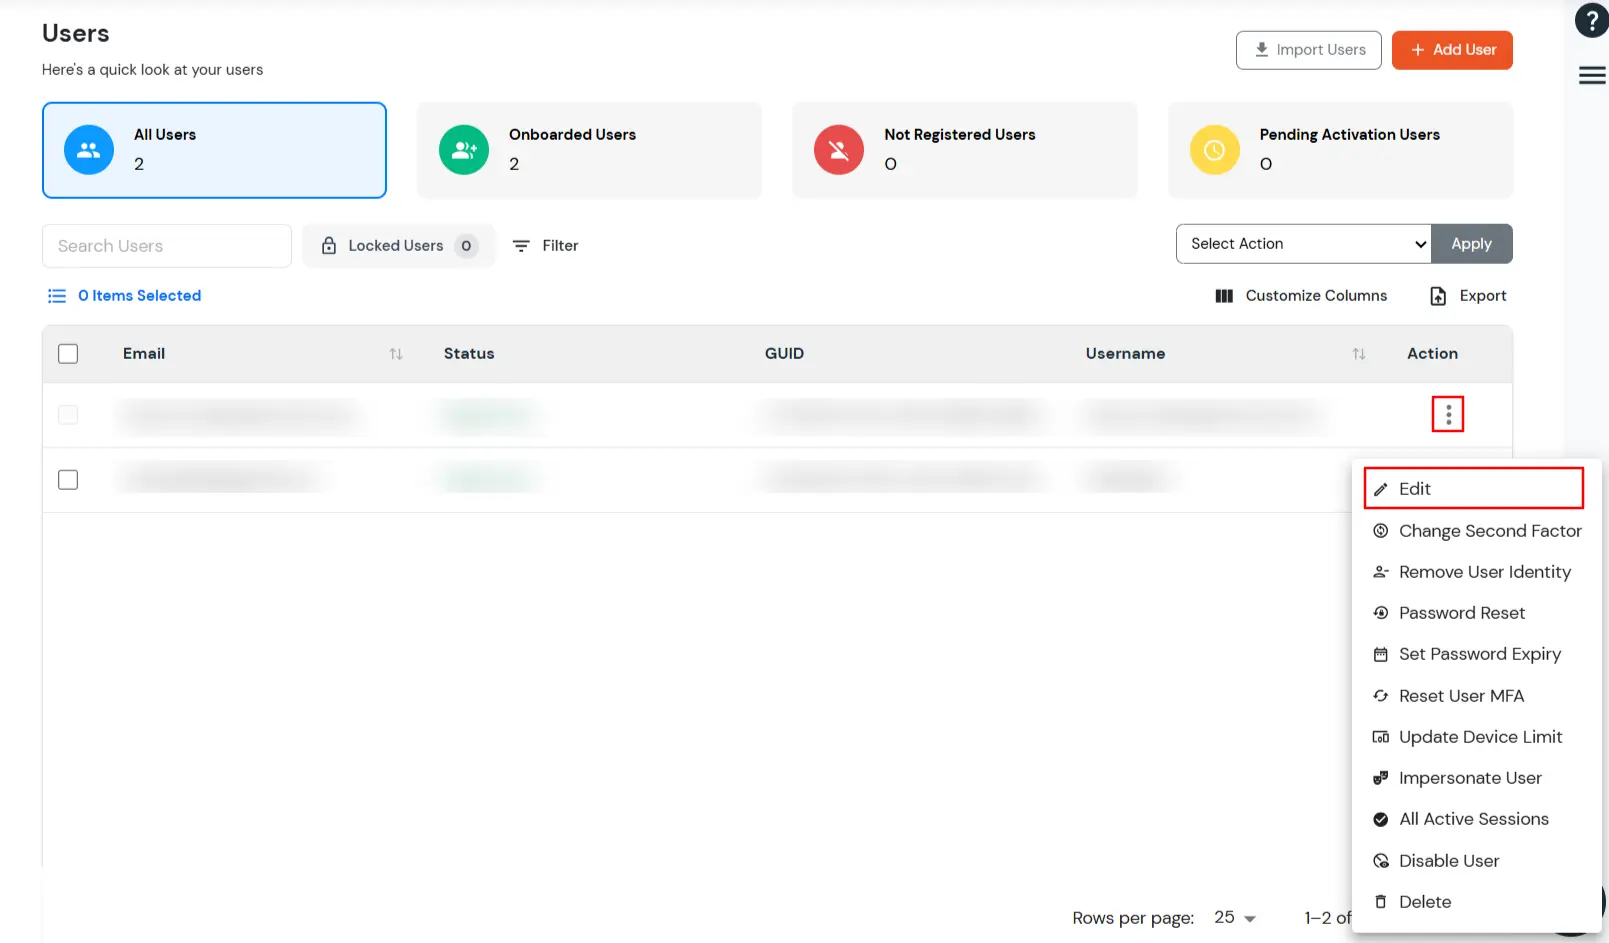Tick the second user row checkbox
This screenshot has height=943, width=1609.
(x=68, y=480)
